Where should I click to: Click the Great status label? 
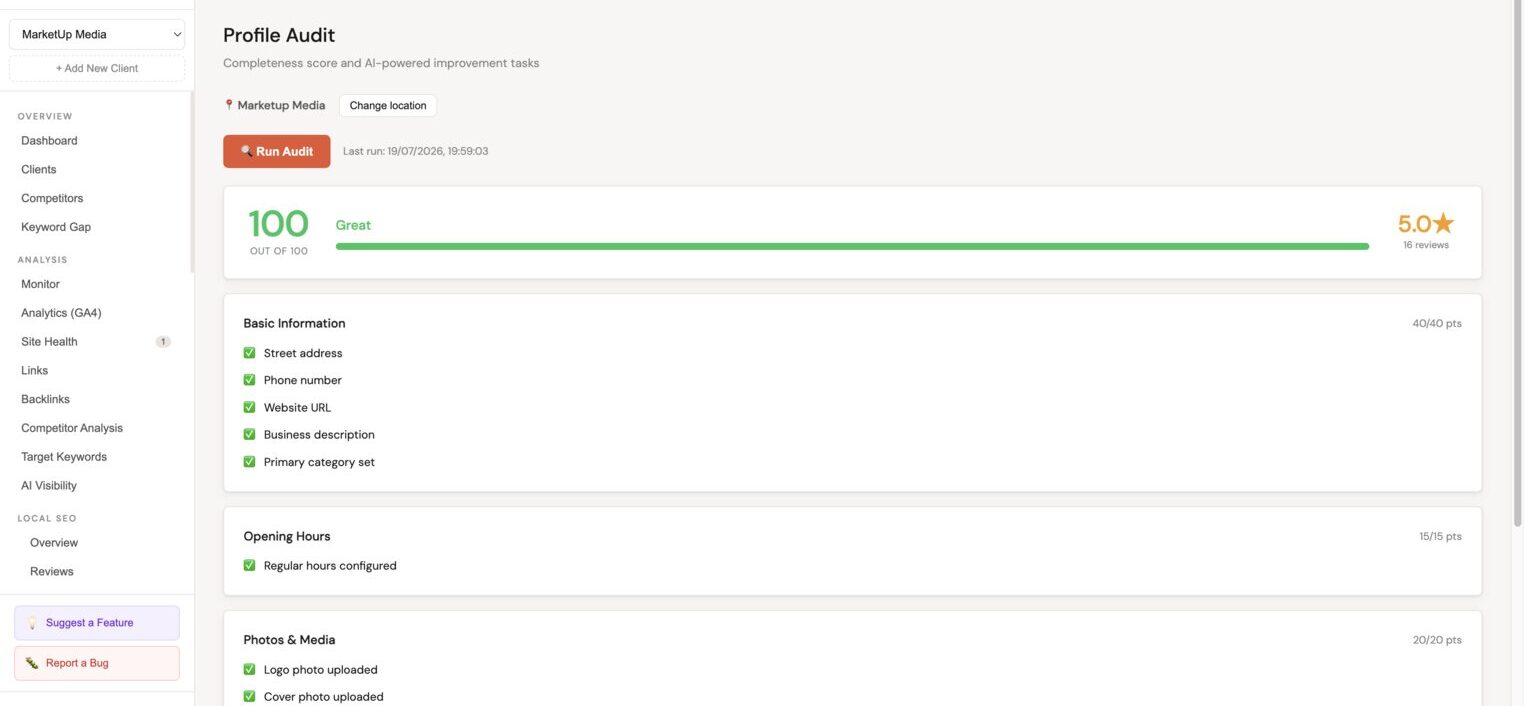(x=353, y=225)
